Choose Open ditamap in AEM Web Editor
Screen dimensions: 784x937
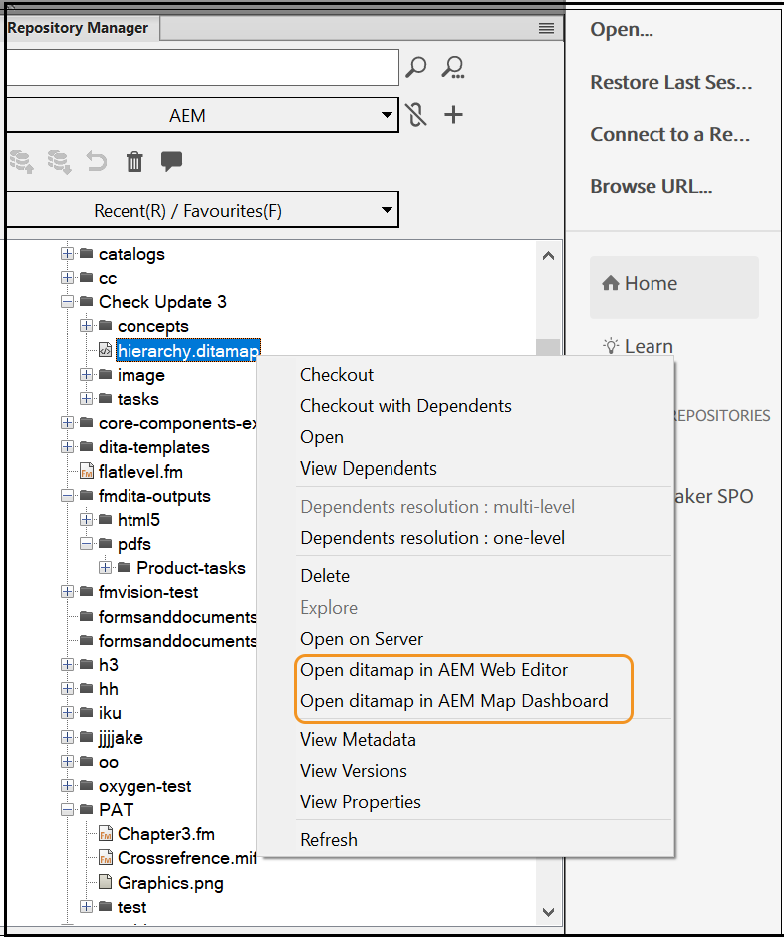[x=434, y=670]
